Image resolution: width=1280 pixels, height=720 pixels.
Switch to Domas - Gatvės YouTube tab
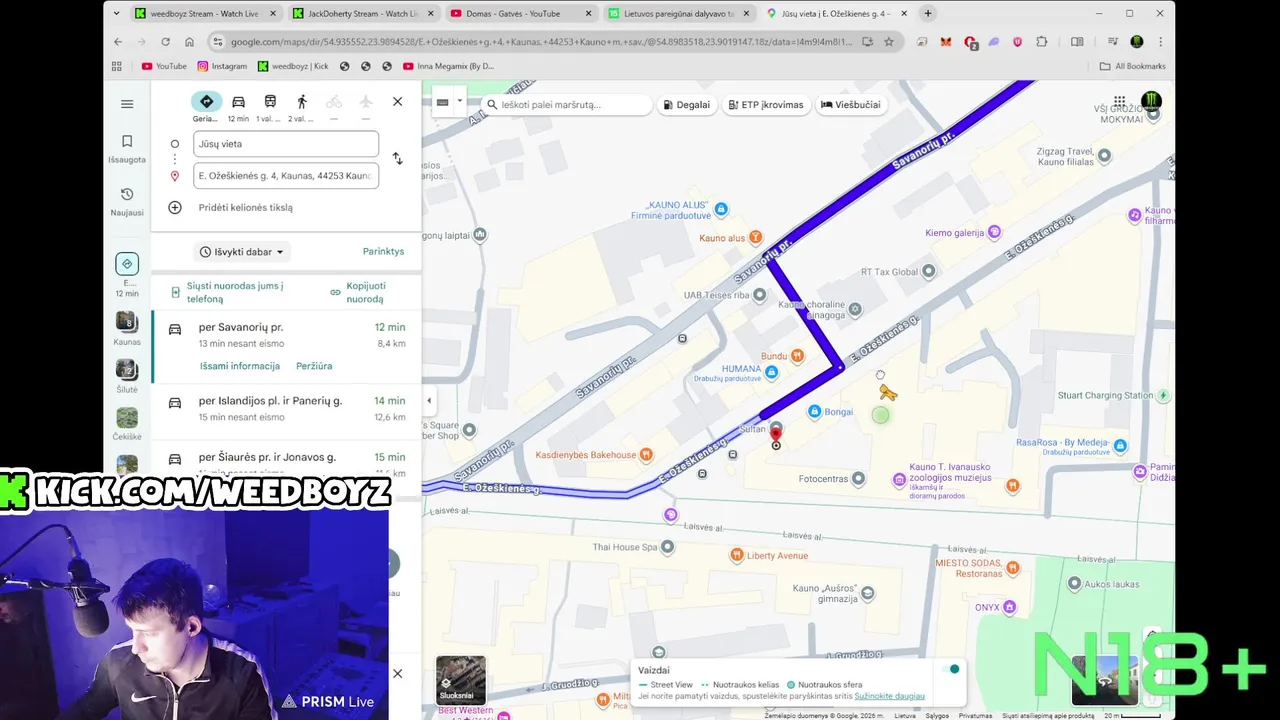(521, 13)
